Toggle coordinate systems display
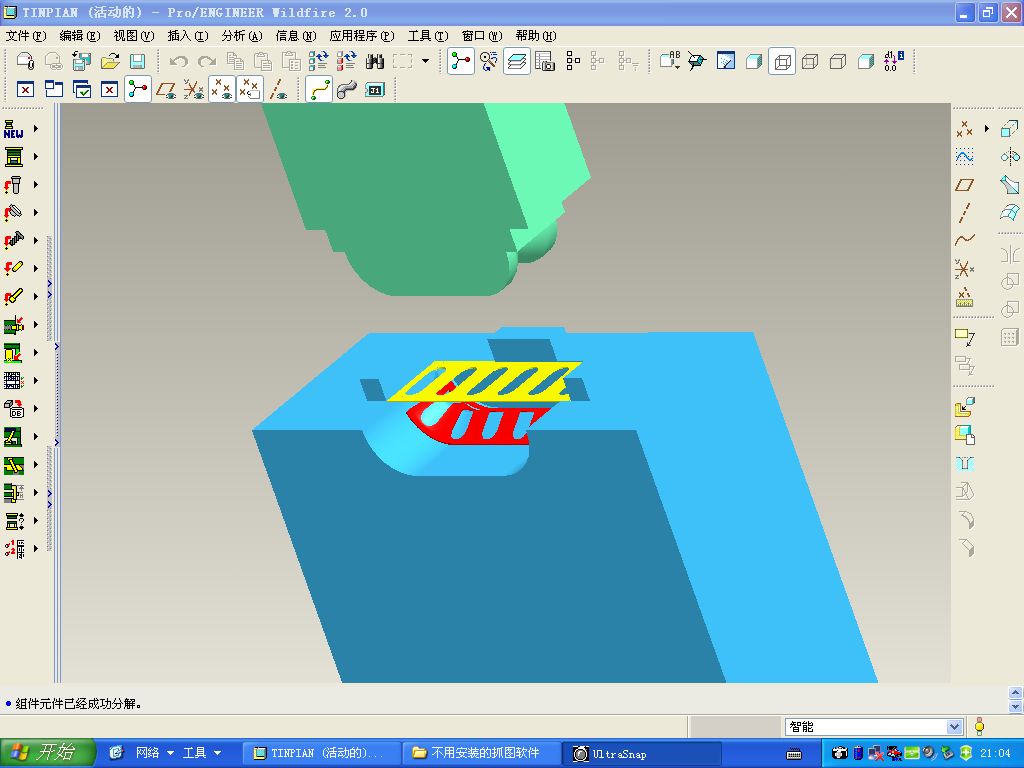The image size is (1024, 768). (194, 89)
